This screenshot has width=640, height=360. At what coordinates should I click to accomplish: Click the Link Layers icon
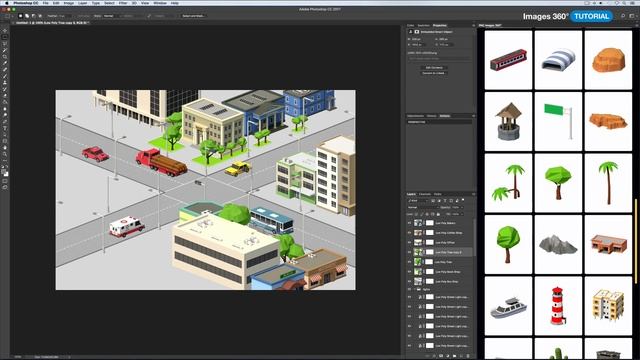(427, 356)
